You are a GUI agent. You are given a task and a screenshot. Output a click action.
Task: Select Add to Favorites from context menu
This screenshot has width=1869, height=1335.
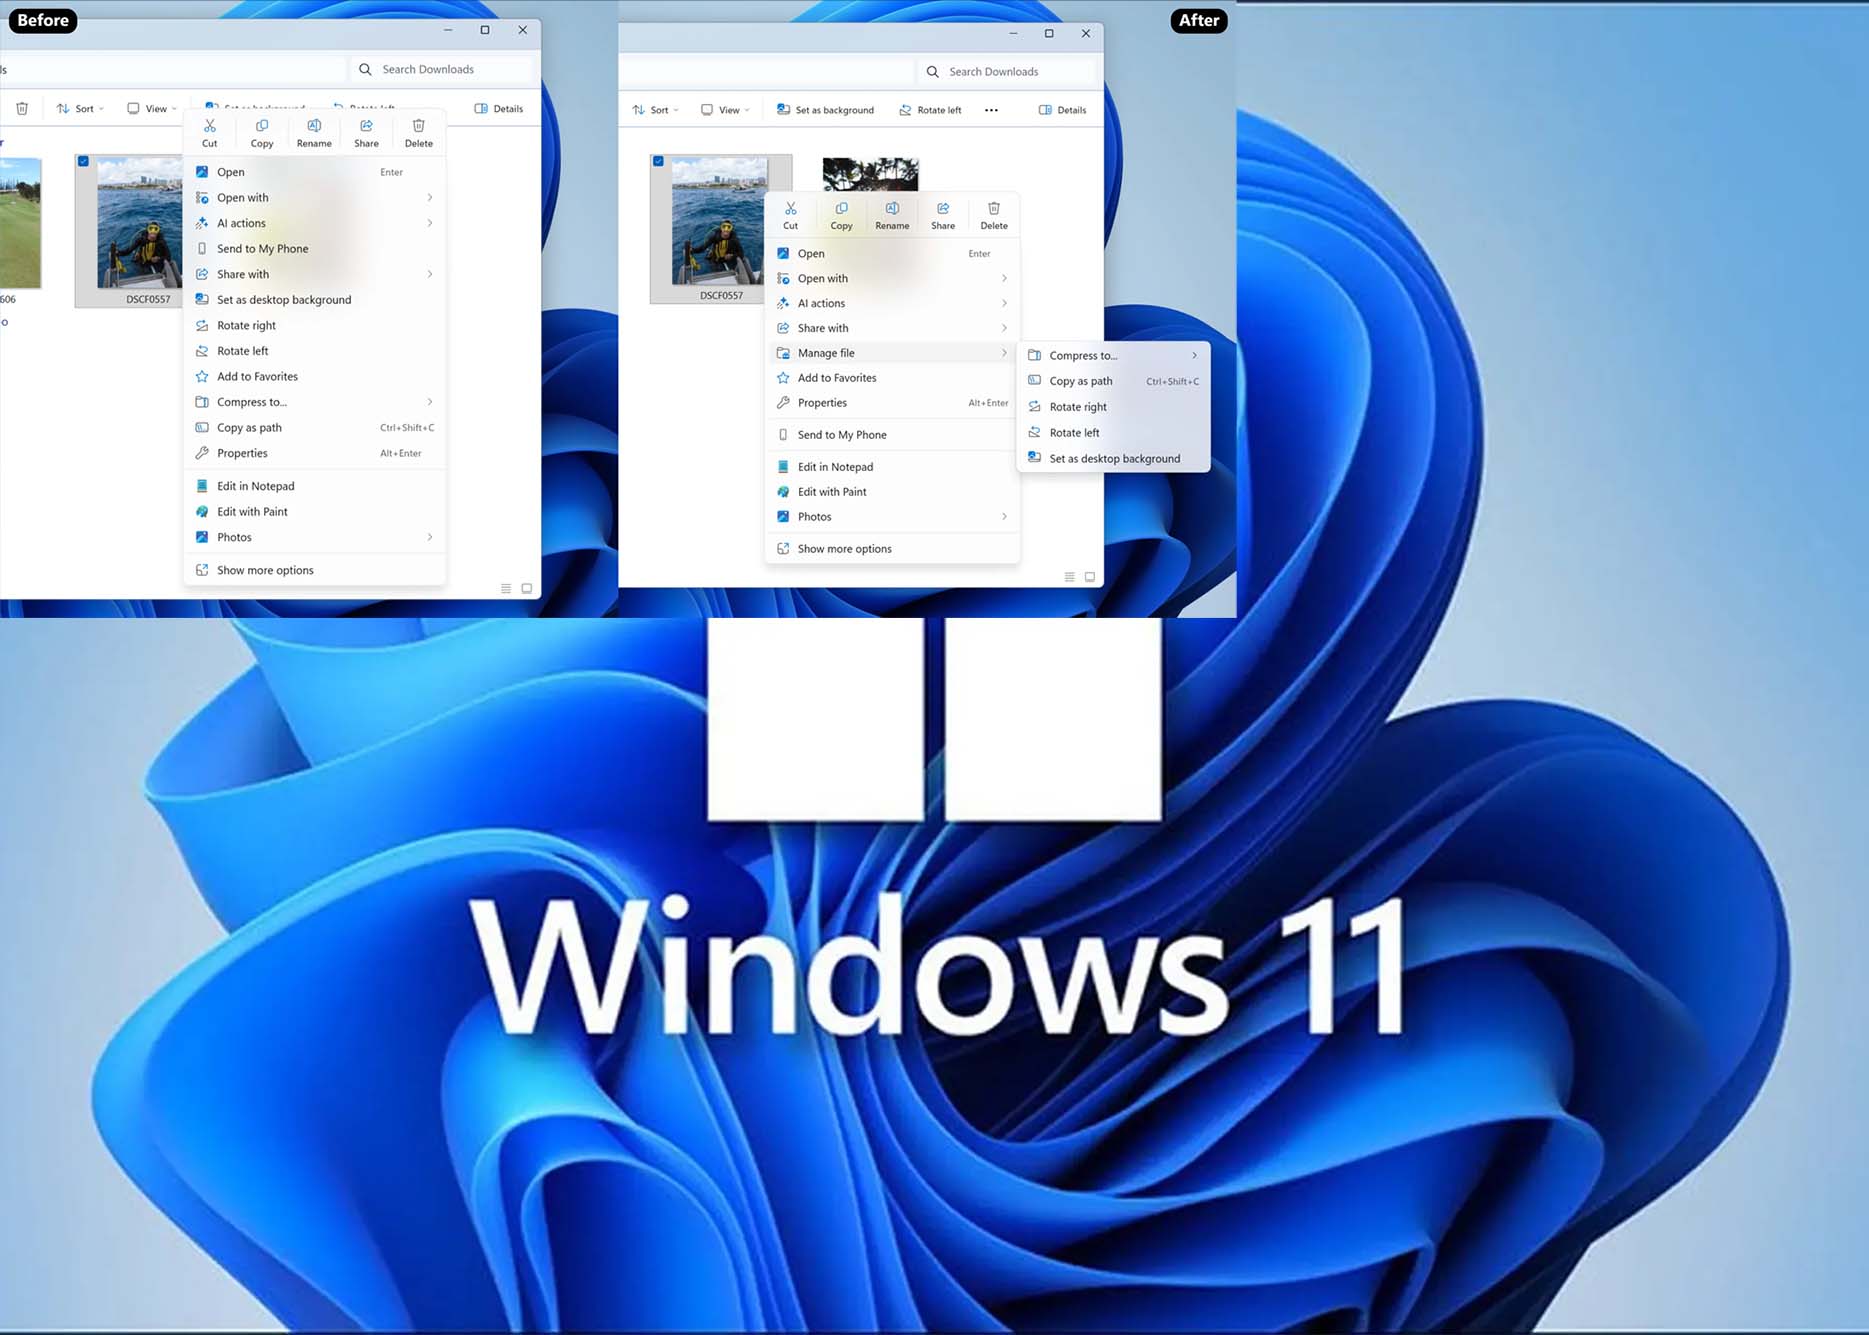(x=836, y=378)
